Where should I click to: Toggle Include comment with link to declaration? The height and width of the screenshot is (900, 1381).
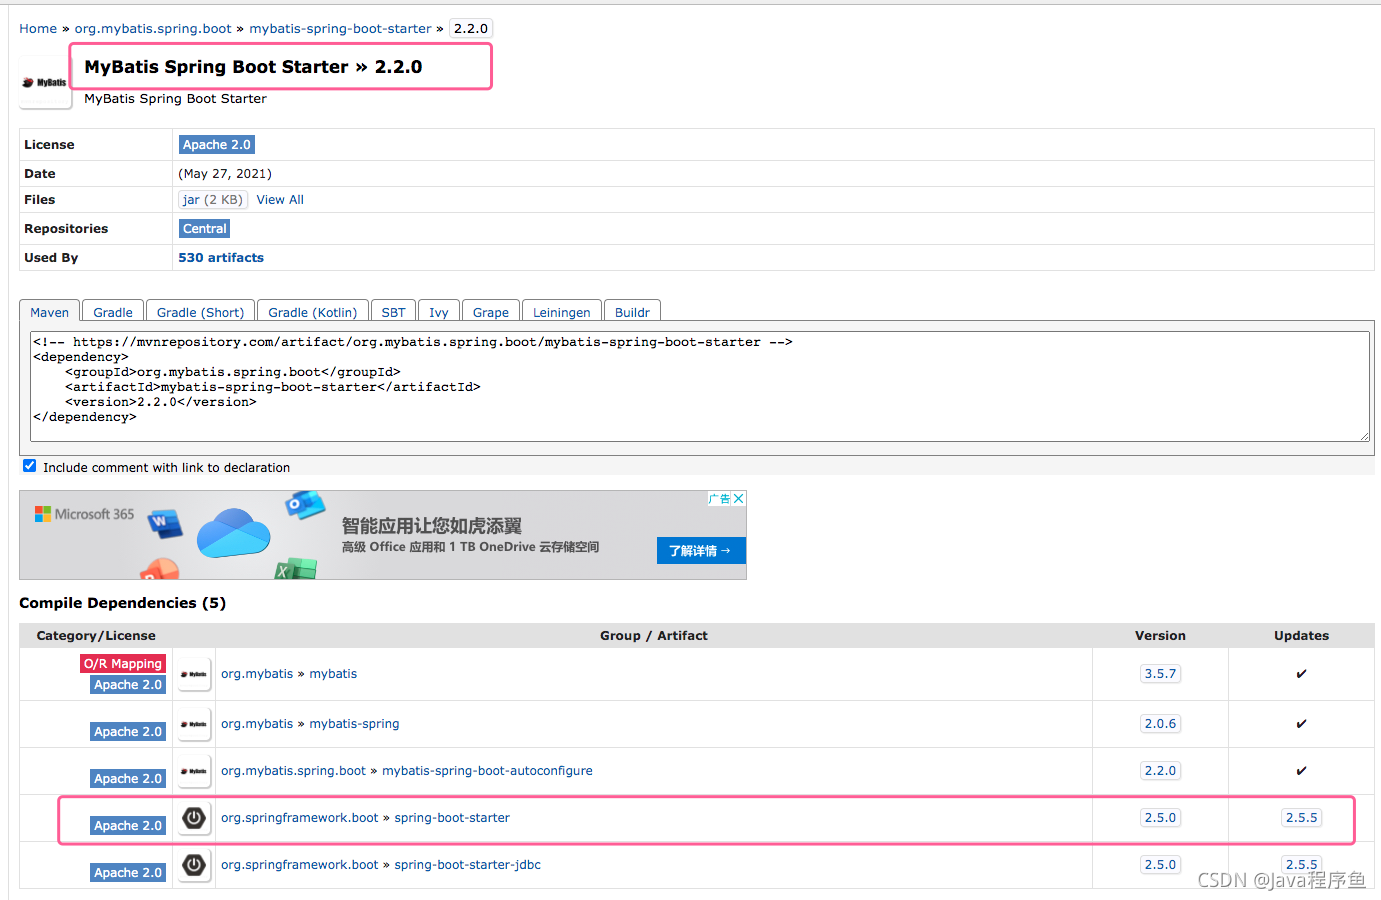[x=30, y=466]
